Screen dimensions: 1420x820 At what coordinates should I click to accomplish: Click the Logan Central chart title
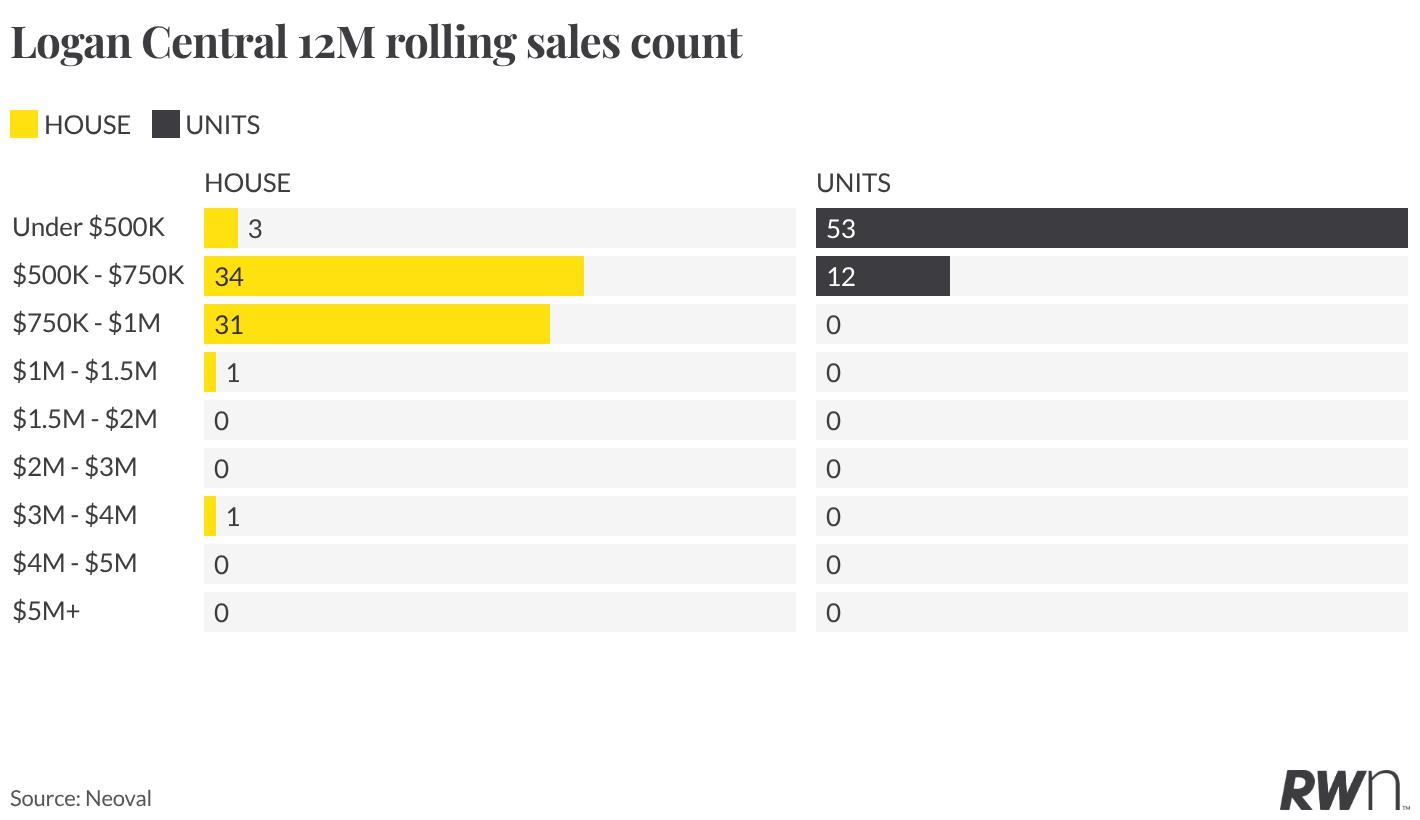click(377, 42)
